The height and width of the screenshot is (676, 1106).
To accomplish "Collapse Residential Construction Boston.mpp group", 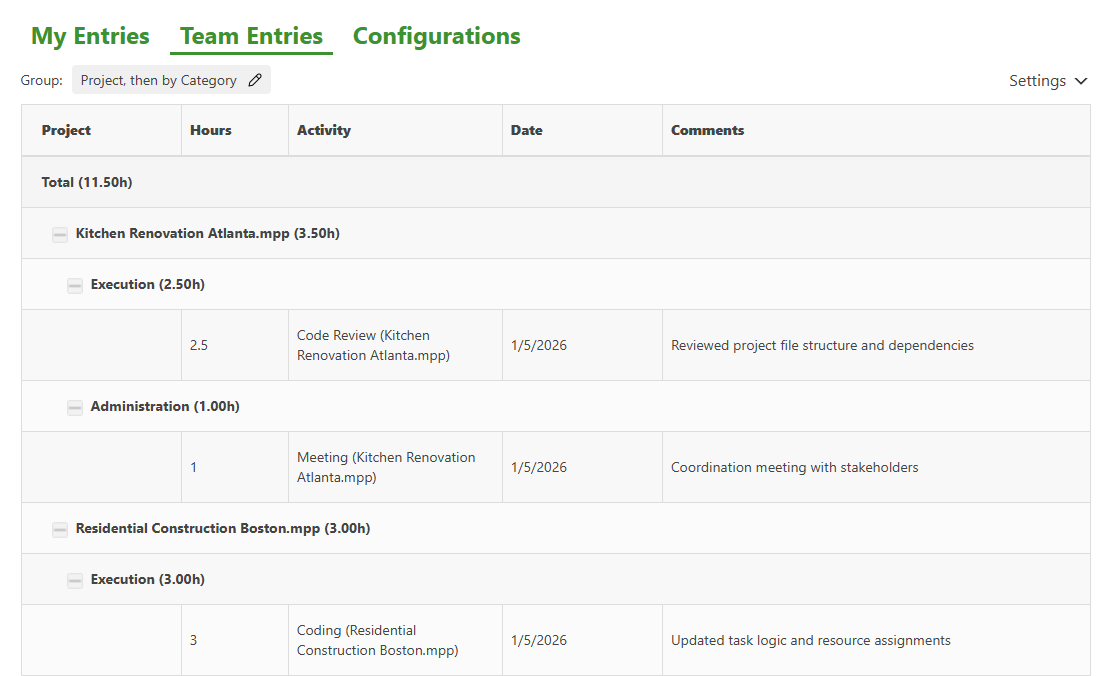I will [60, 529].
